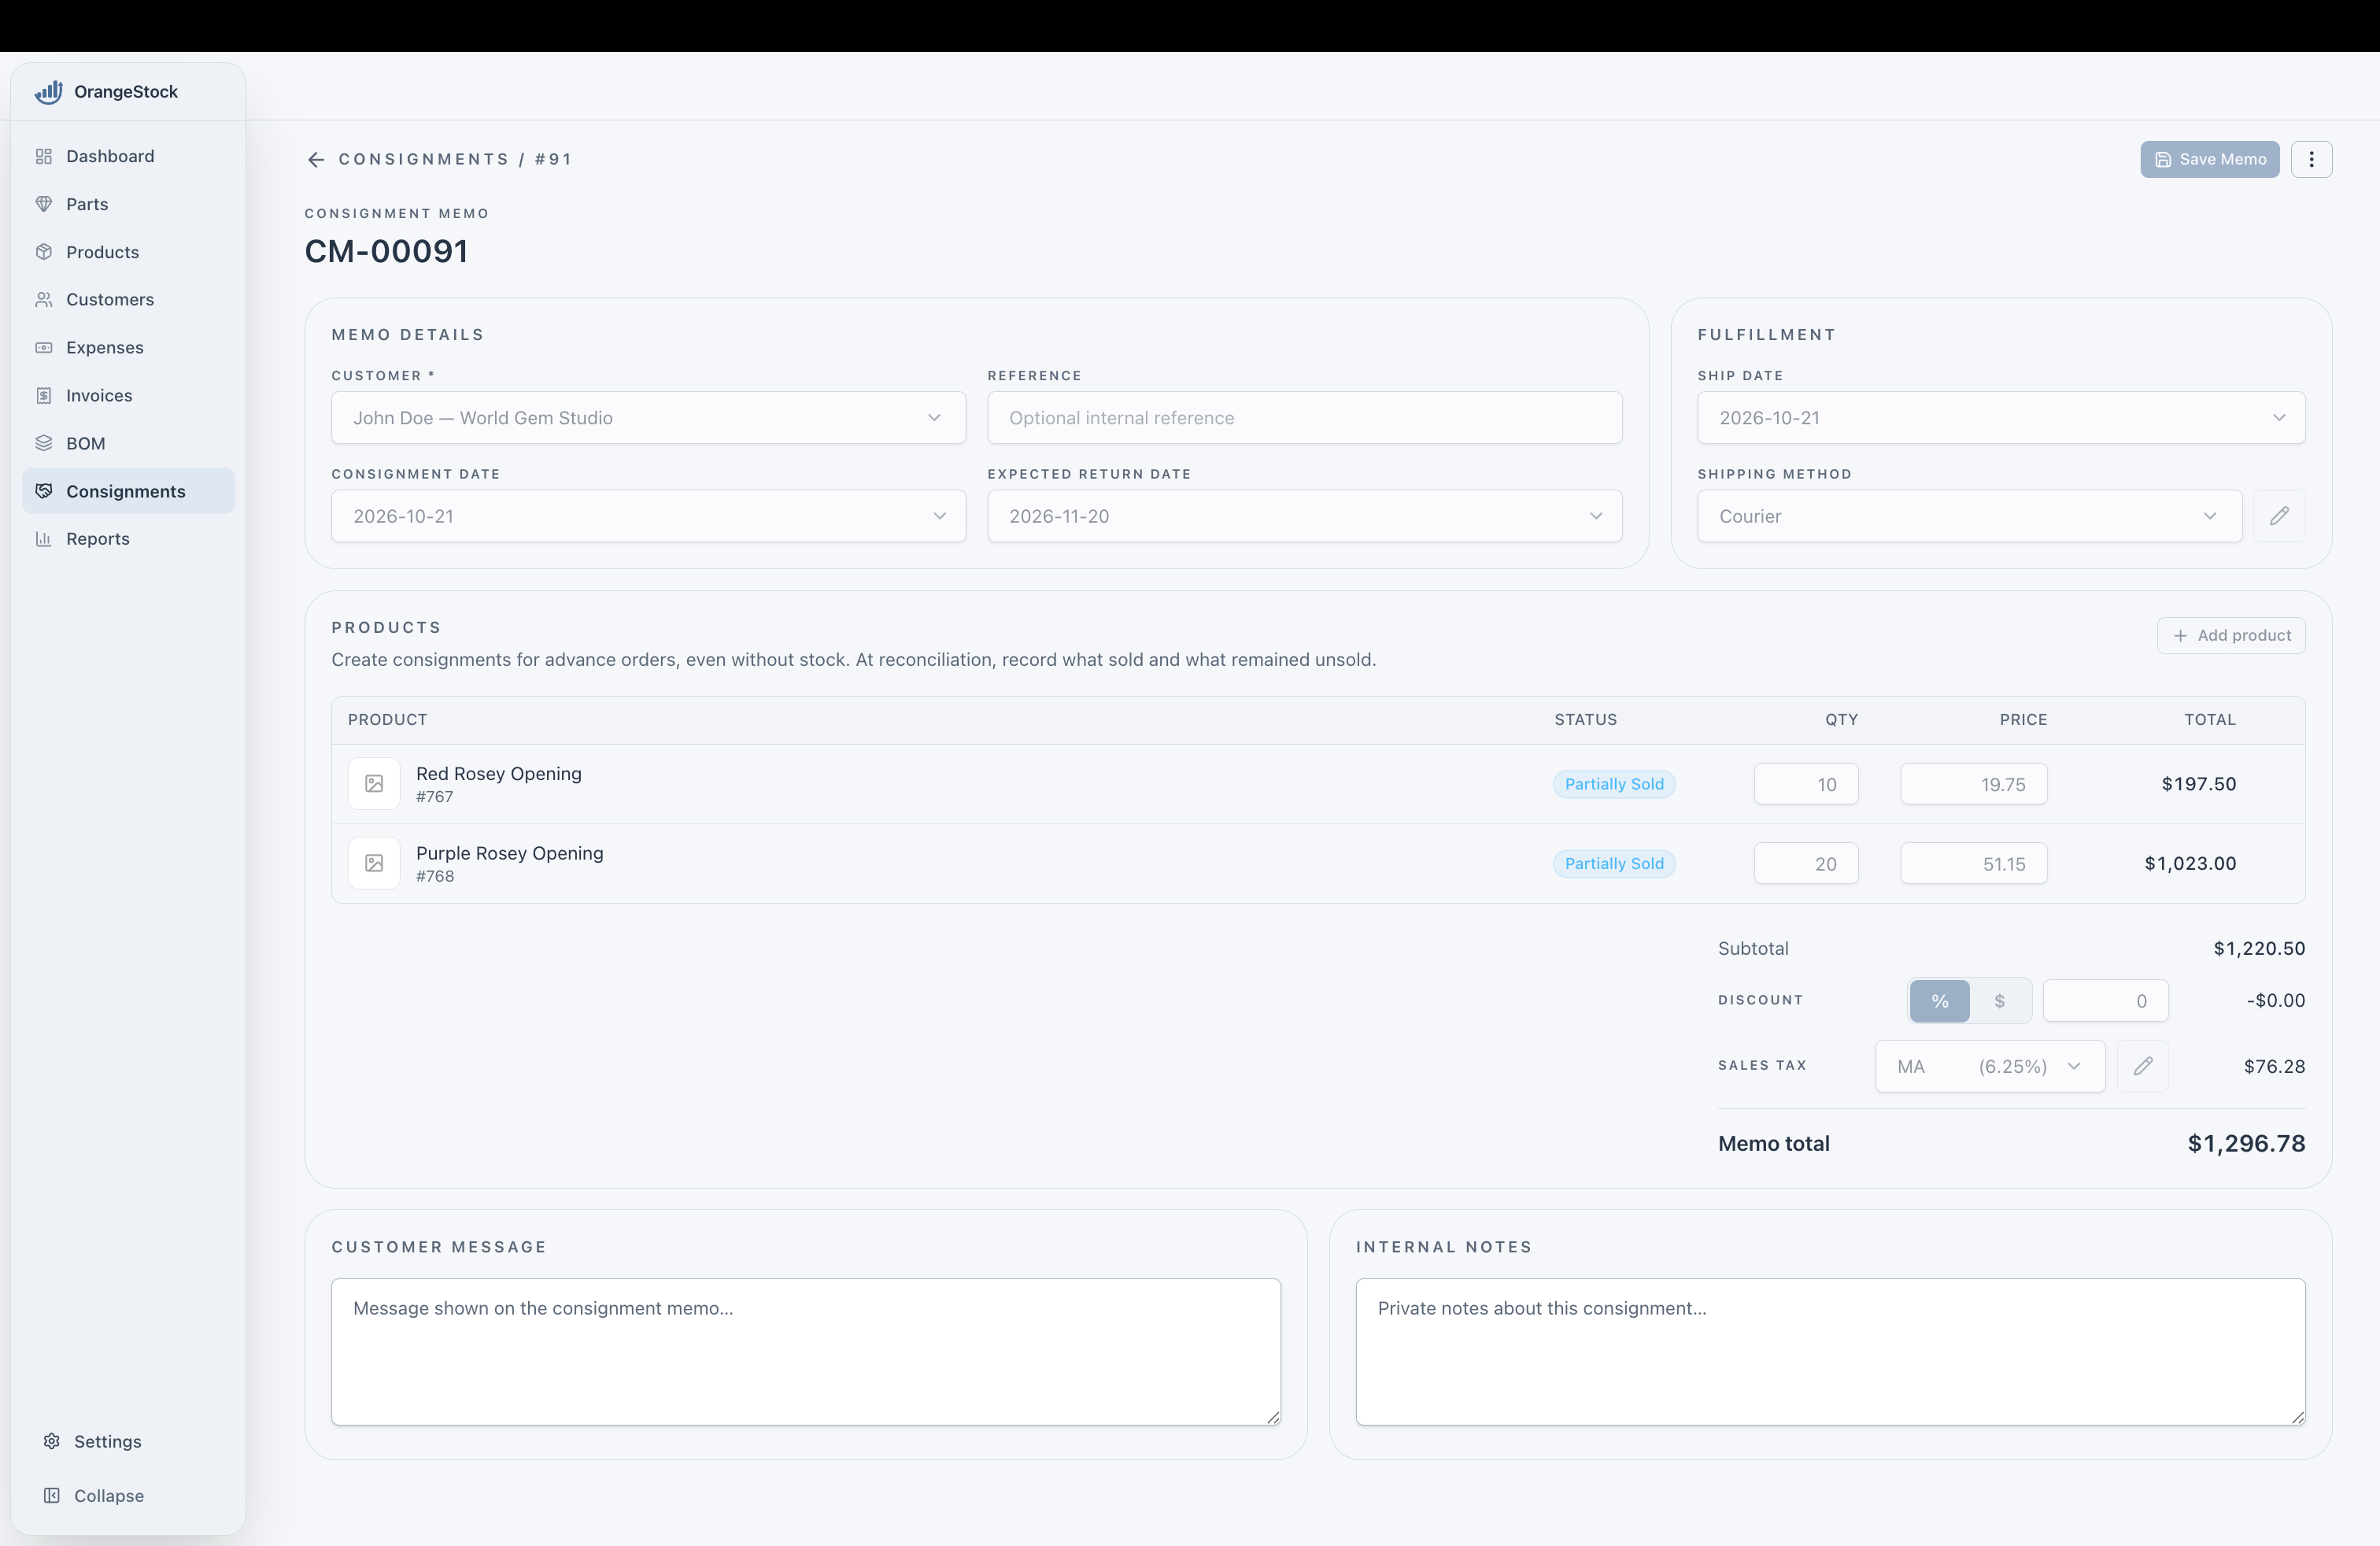Open the Consignment Date picker

[x=648, y=516]
